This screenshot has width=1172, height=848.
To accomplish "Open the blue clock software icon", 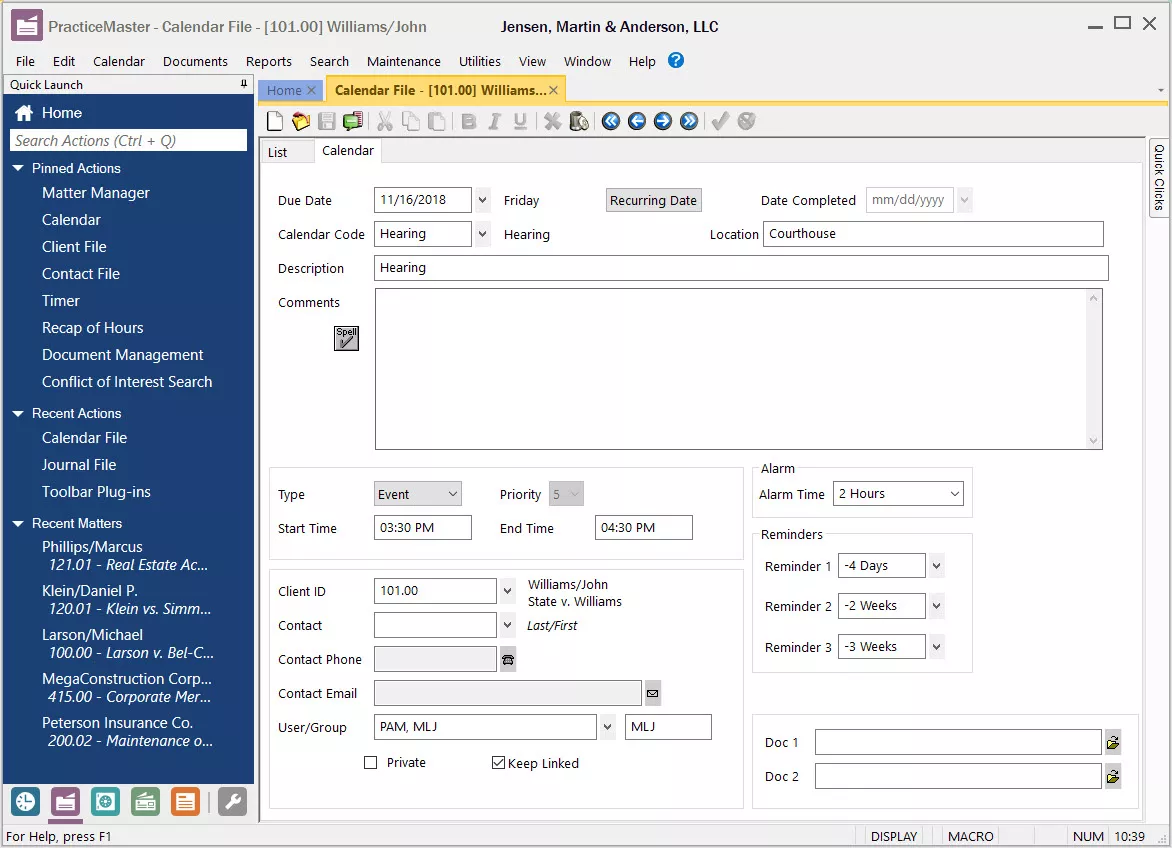I will tap(25, 801).
